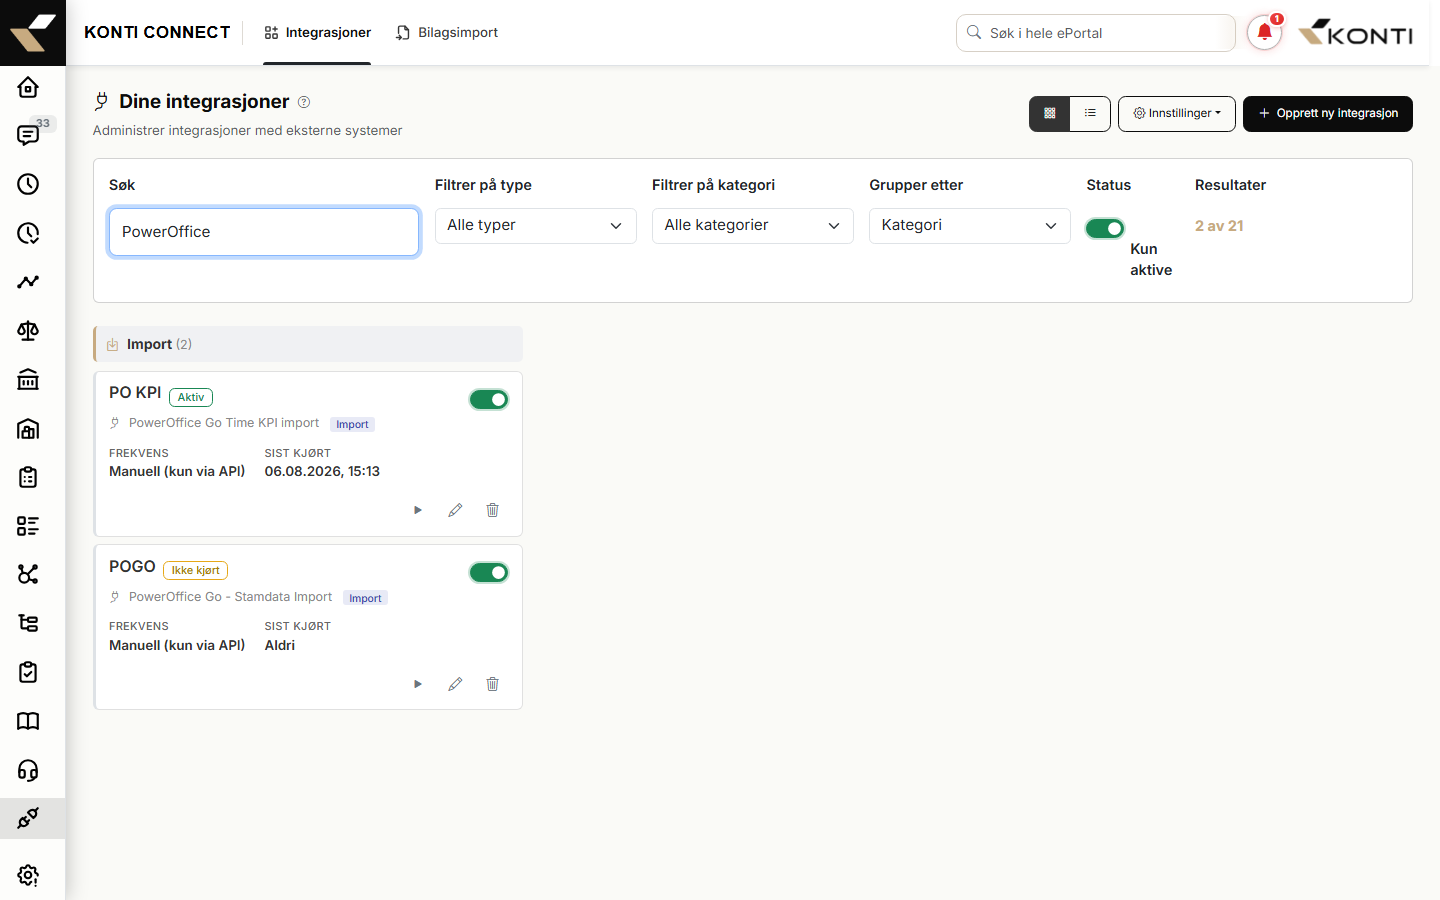Open the balance scale sidebar icon
1440x900 pixels.
coord(28,331)
